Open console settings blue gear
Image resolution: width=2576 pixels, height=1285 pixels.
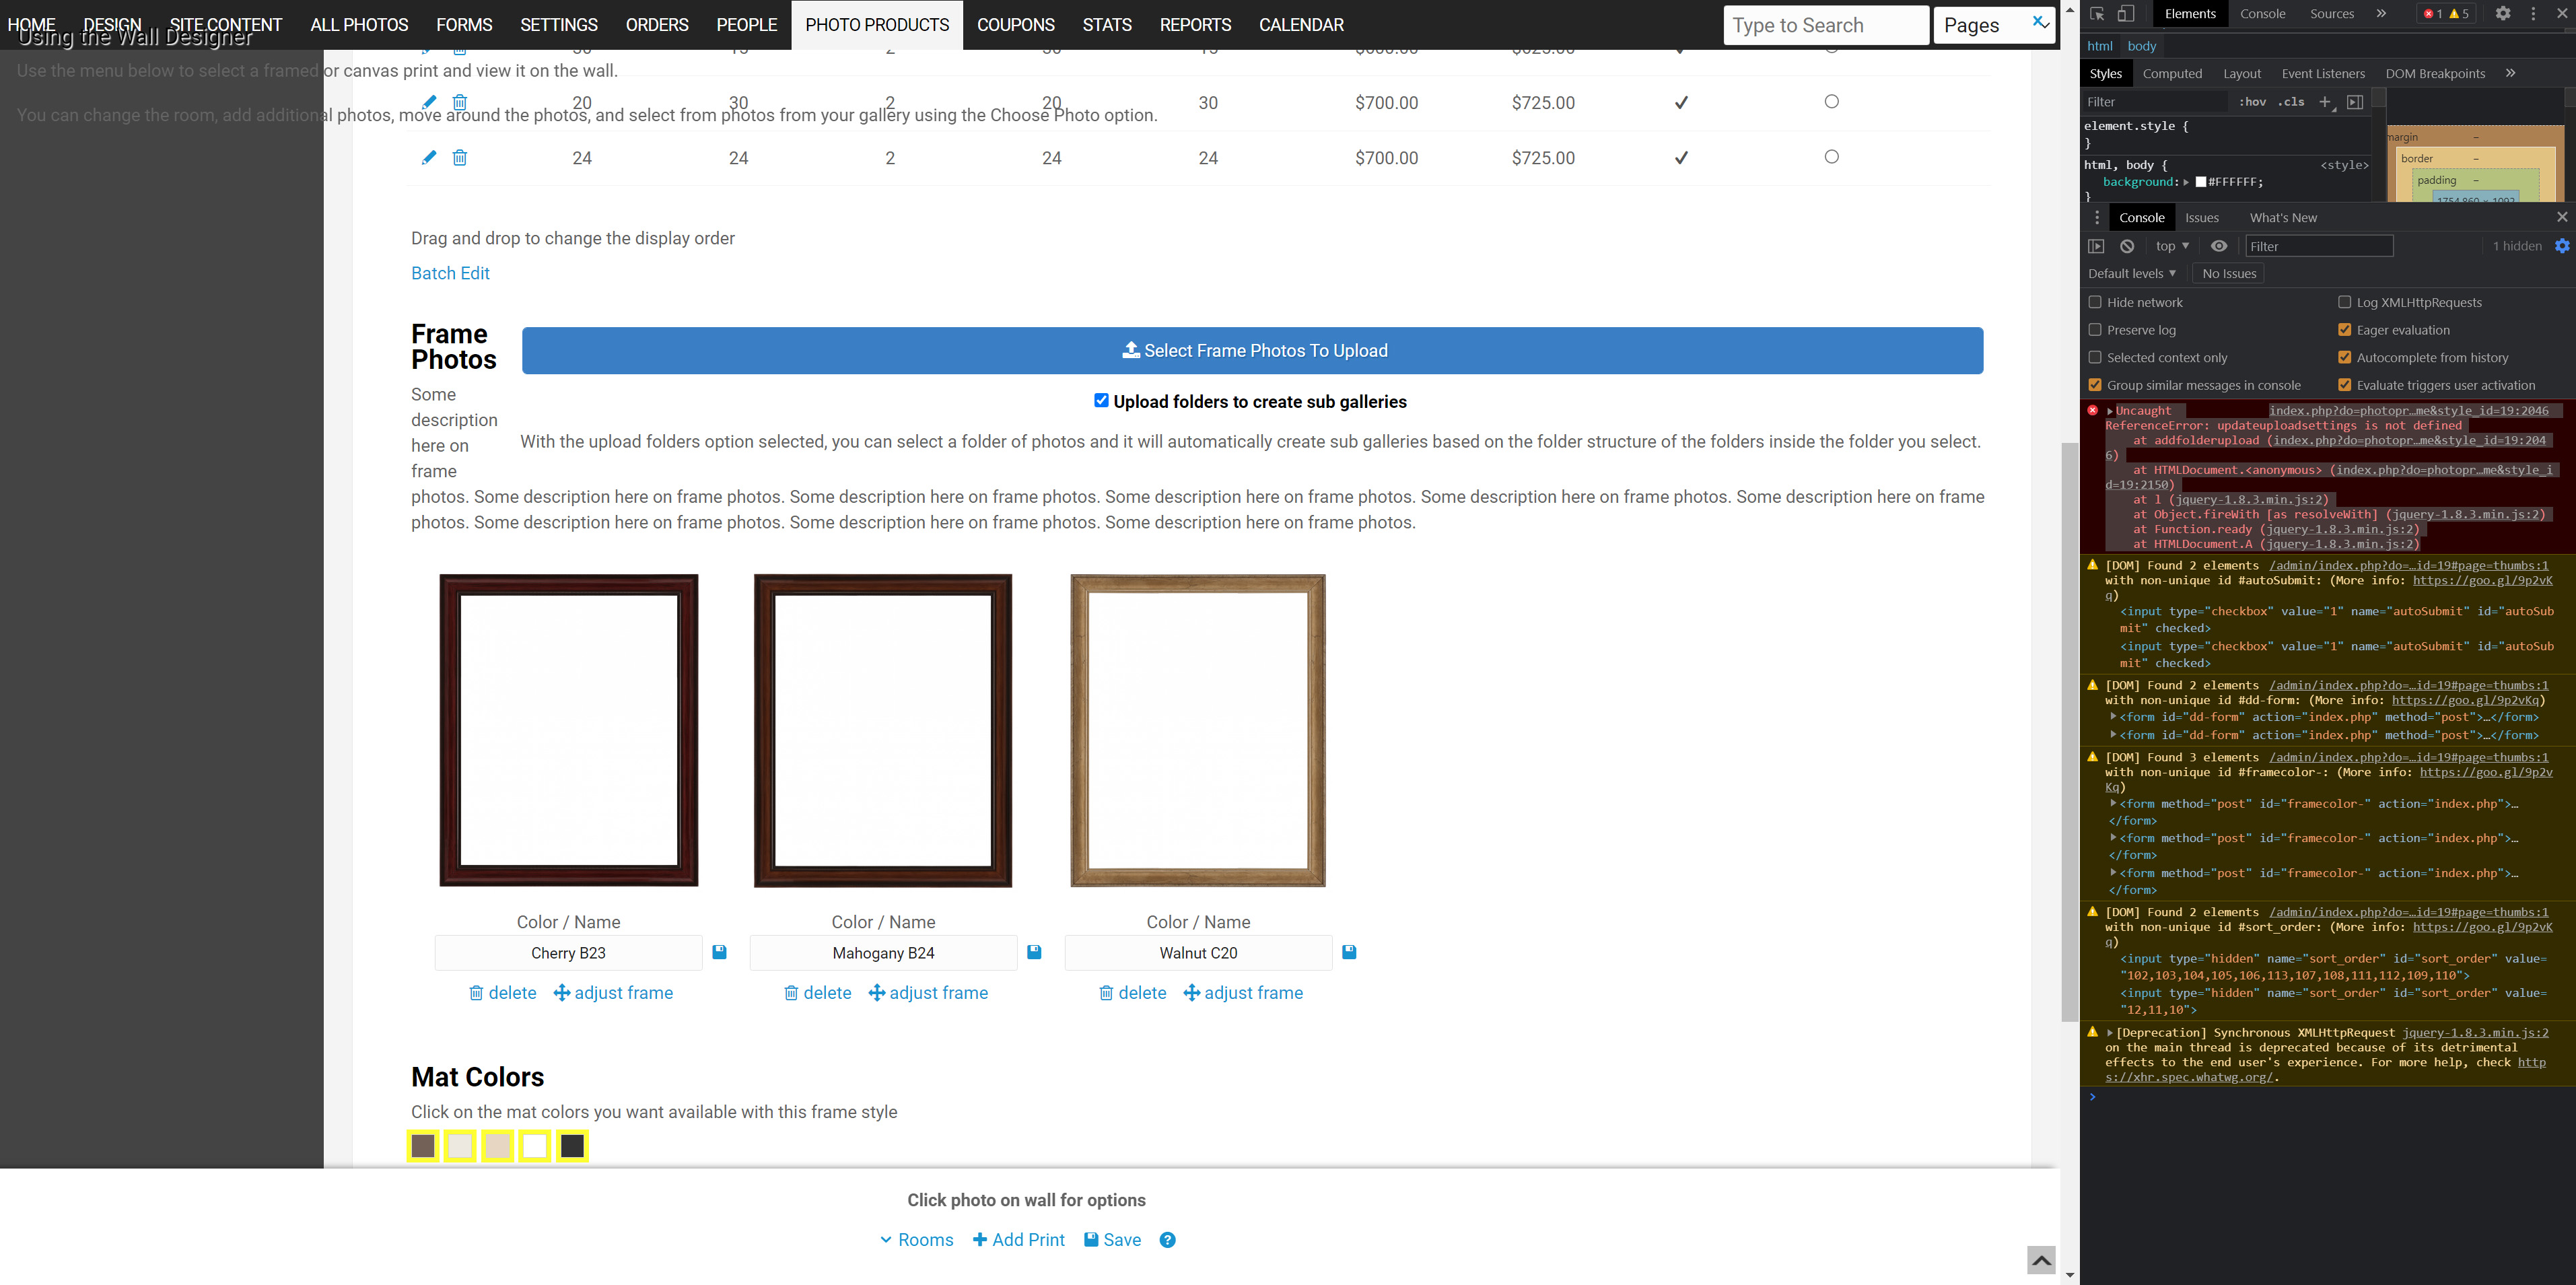[x=2562, y=246]
